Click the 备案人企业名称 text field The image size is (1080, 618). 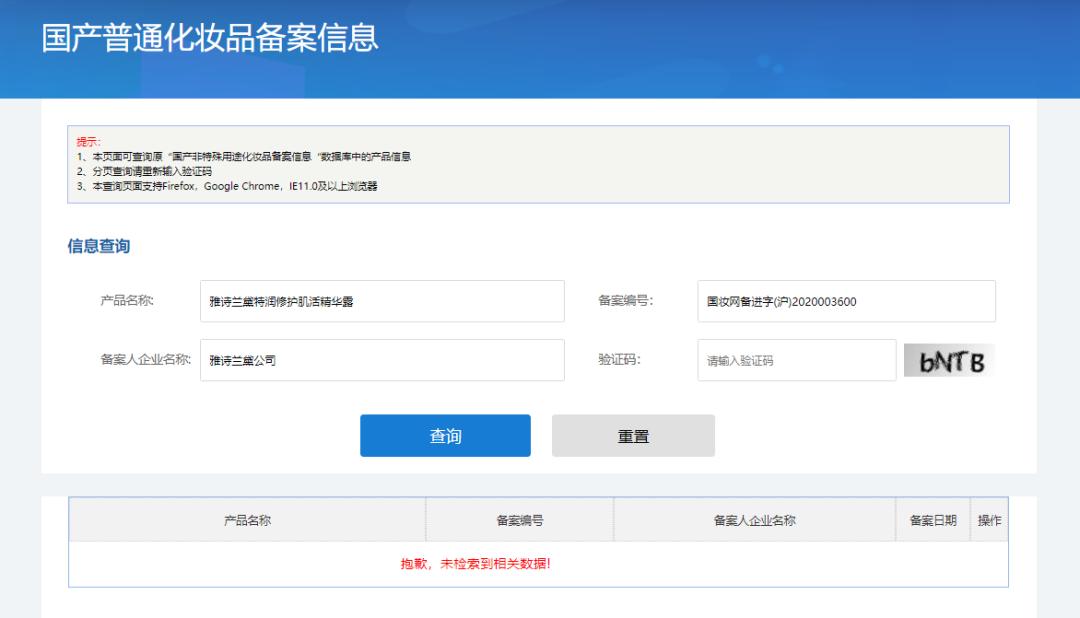coord(382,361)
